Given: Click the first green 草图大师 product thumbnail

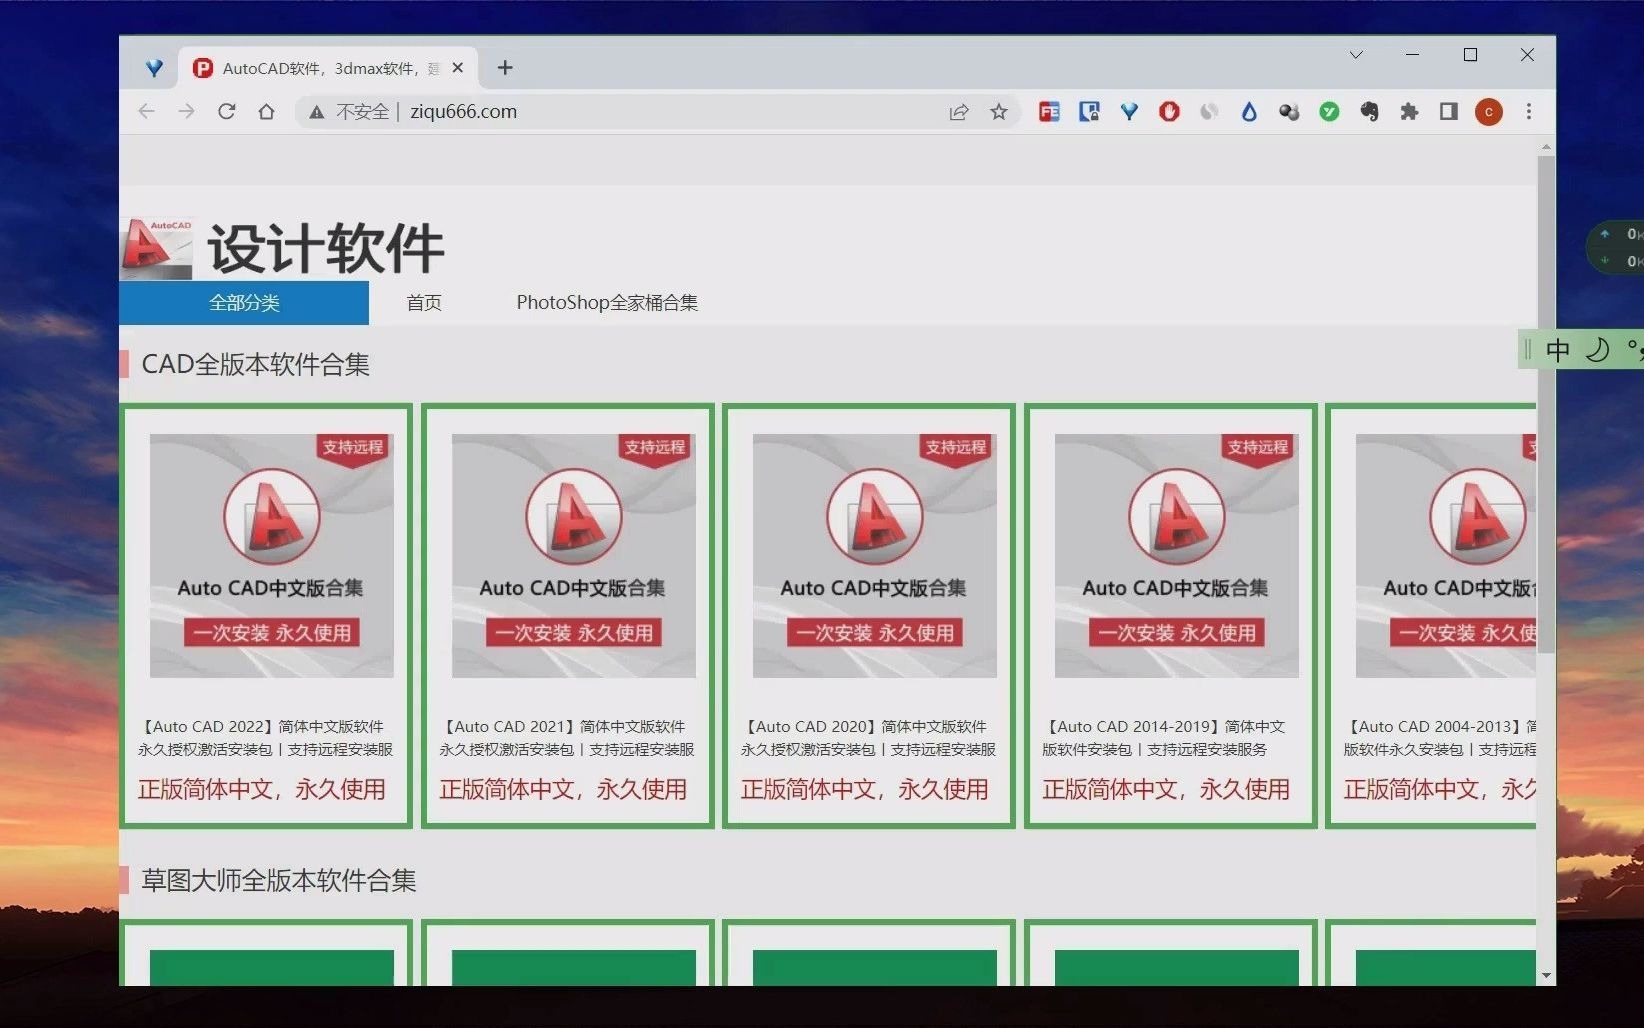Looking at the screenshot, I should (272, 968).
